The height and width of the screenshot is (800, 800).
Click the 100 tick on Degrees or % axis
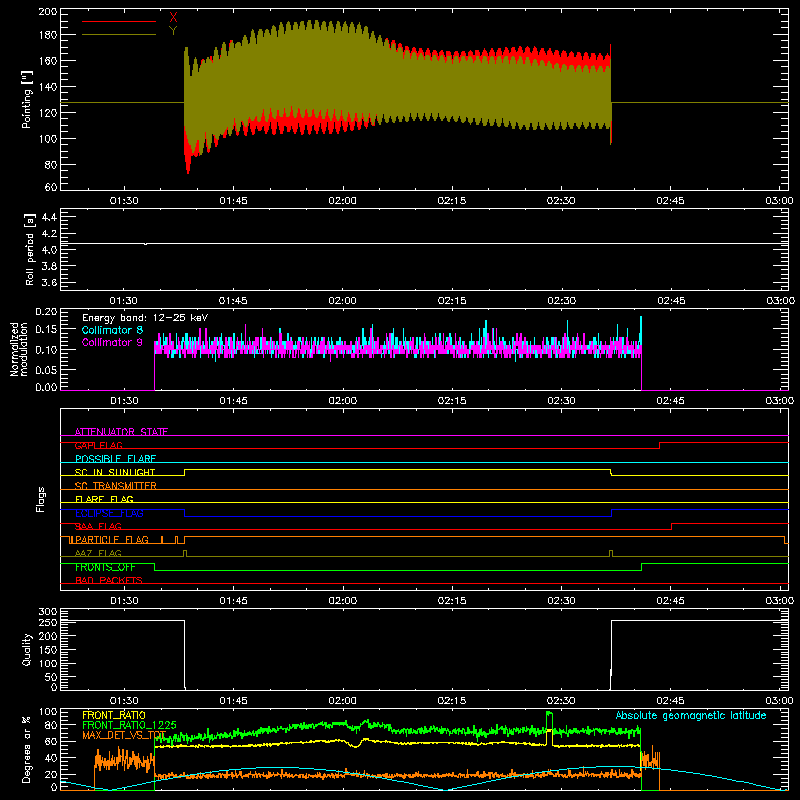tap(48, 712)
